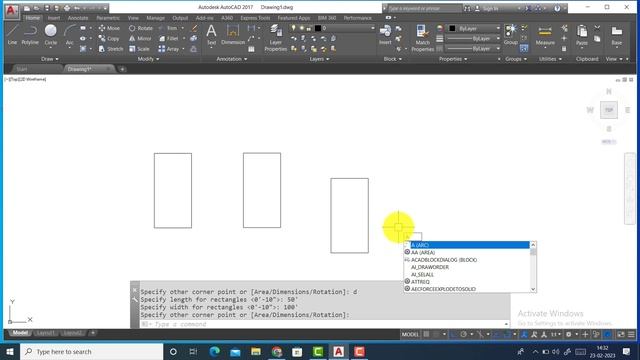This screenshot has height=360, width=640.
Task: Expand the Modify panel
Action: (148, 59)
